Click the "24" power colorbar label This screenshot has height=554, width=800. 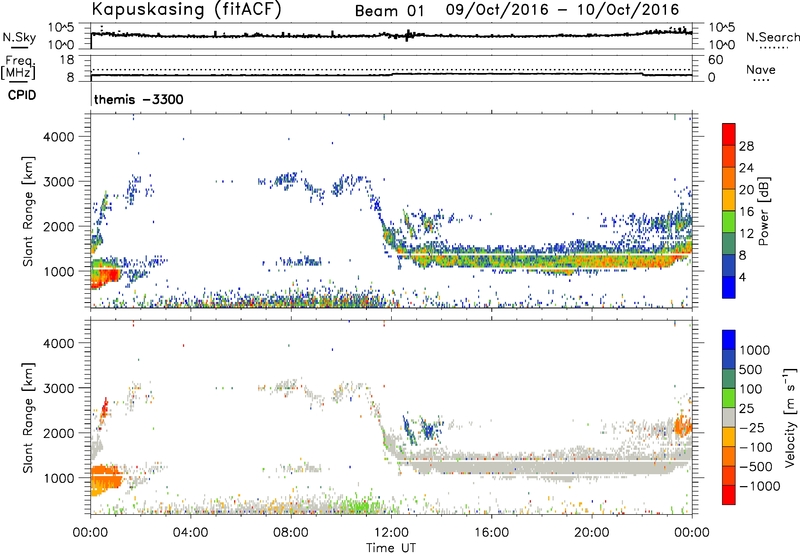[x=746, y=168]
